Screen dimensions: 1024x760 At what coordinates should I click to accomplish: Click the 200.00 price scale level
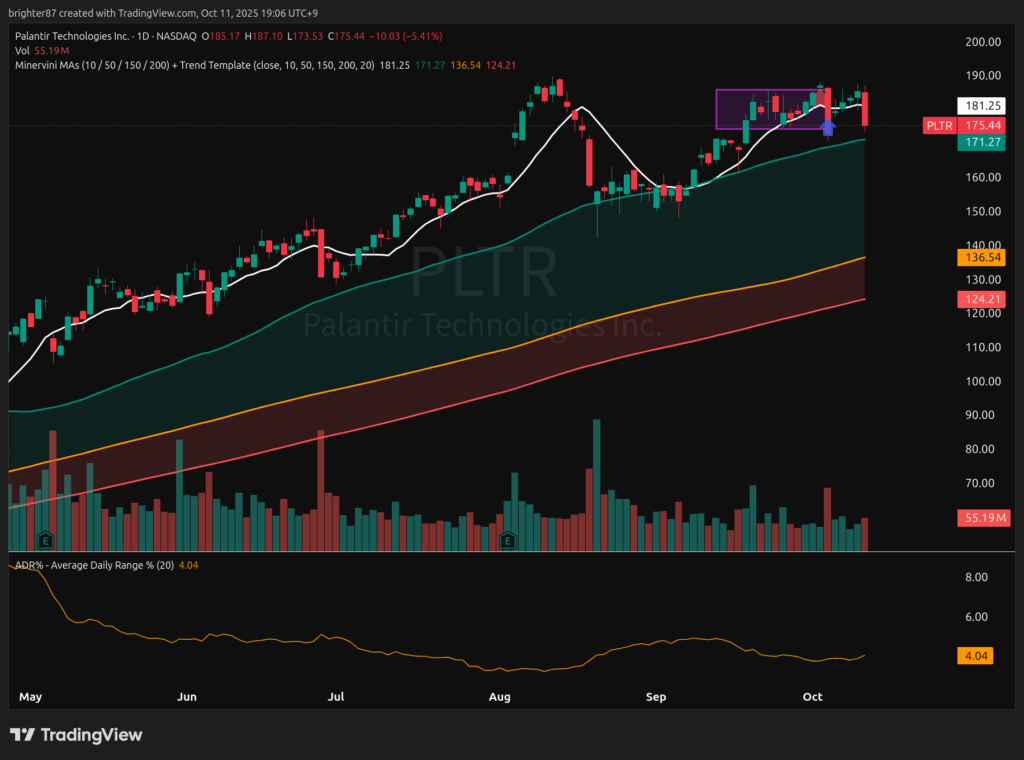tap(980, 42)
